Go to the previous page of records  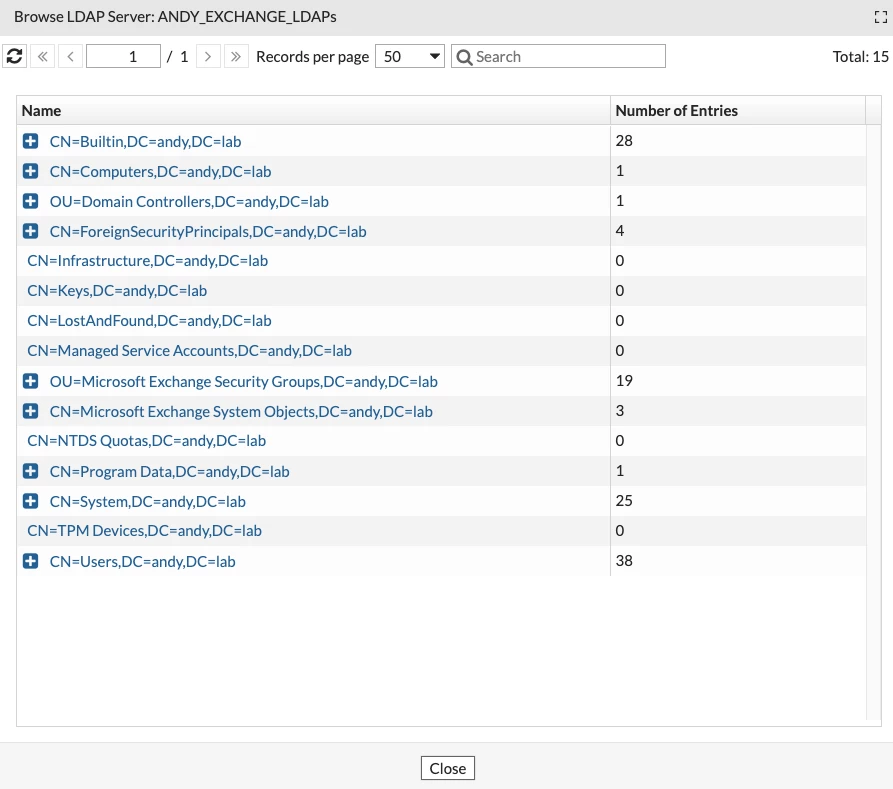click(x=71, y=56)
